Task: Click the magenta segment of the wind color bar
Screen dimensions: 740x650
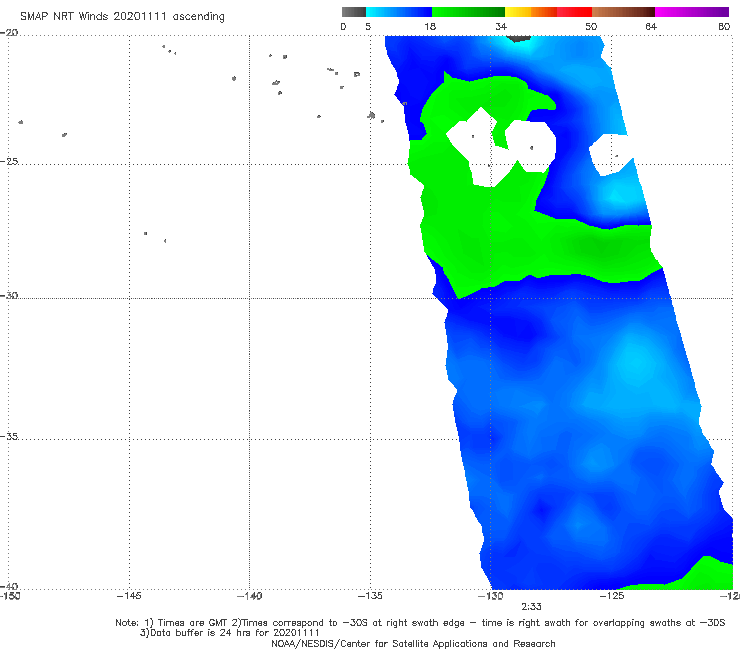Action: coord(692,12)
